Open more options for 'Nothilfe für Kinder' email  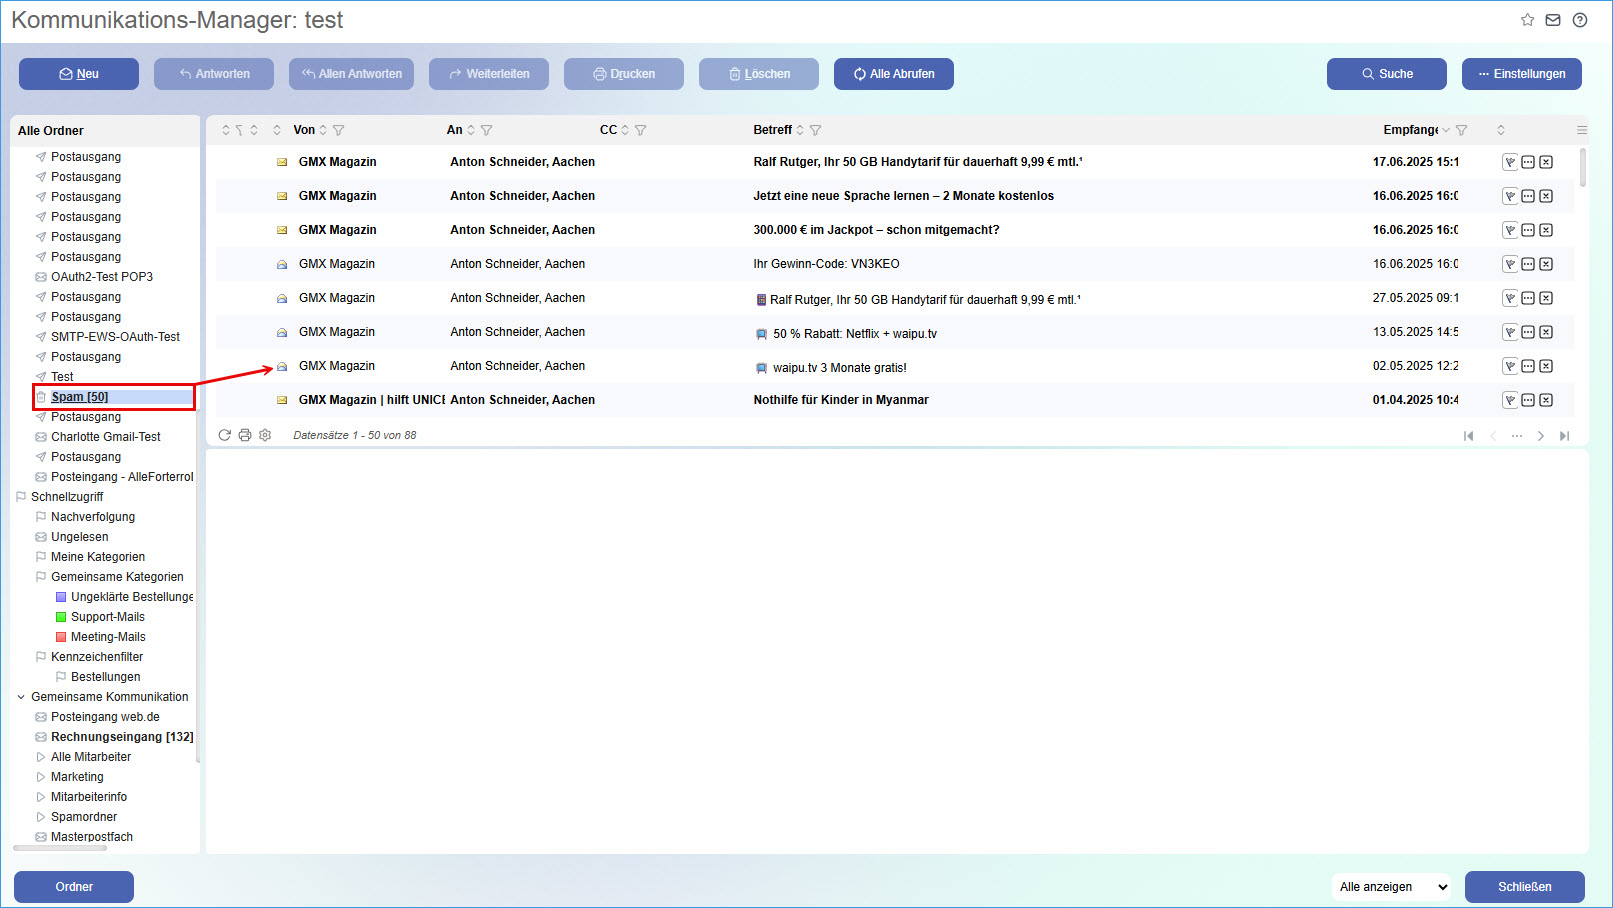tap(1528, 400)
